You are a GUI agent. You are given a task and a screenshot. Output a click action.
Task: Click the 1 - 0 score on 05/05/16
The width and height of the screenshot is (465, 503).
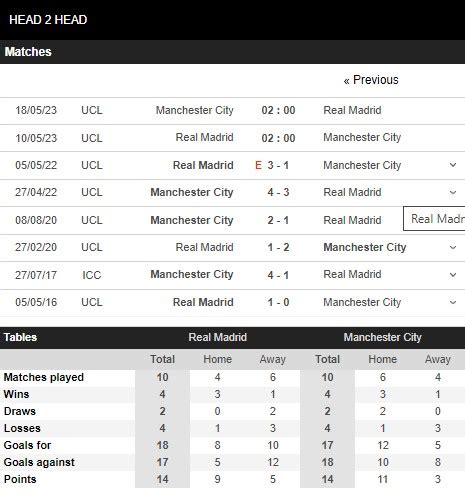tap(278, 302)
